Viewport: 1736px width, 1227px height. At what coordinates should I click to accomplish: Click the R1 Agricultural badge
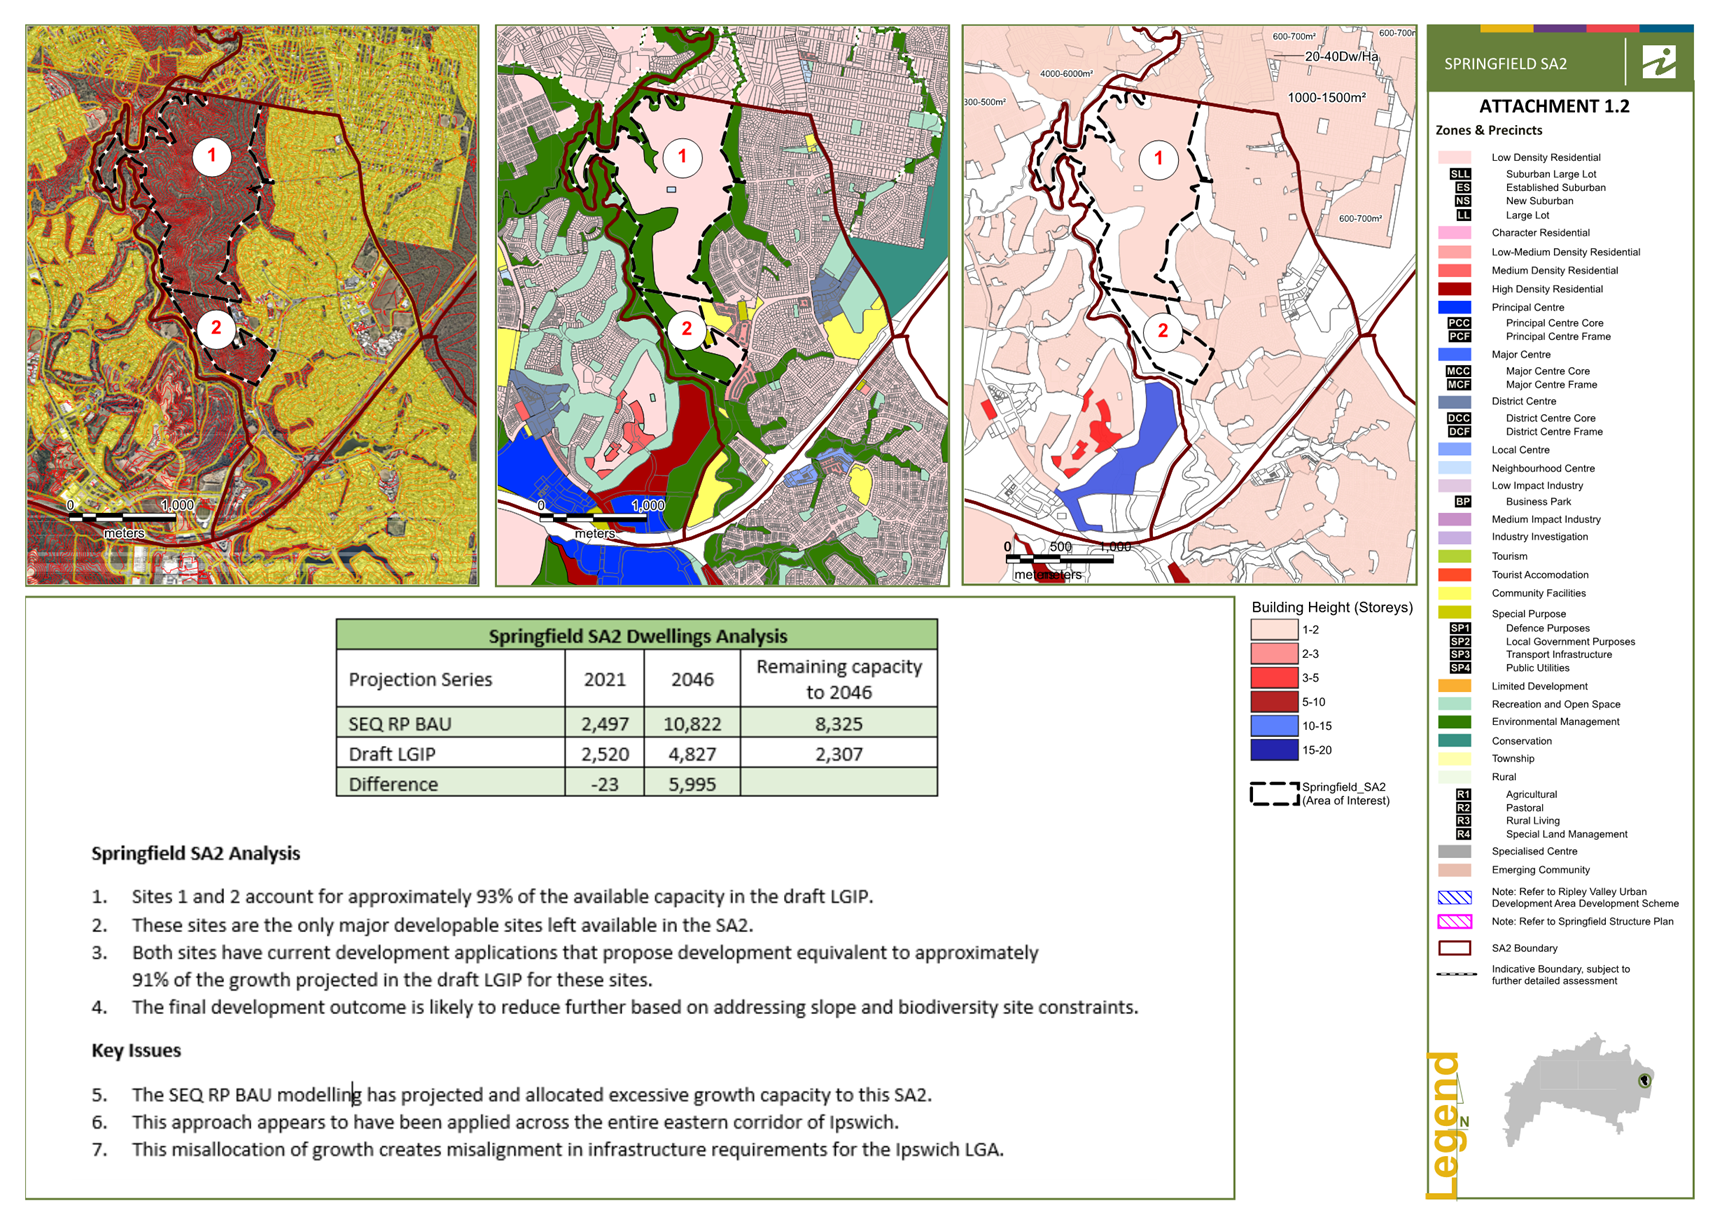click(x=1463, y=795)
